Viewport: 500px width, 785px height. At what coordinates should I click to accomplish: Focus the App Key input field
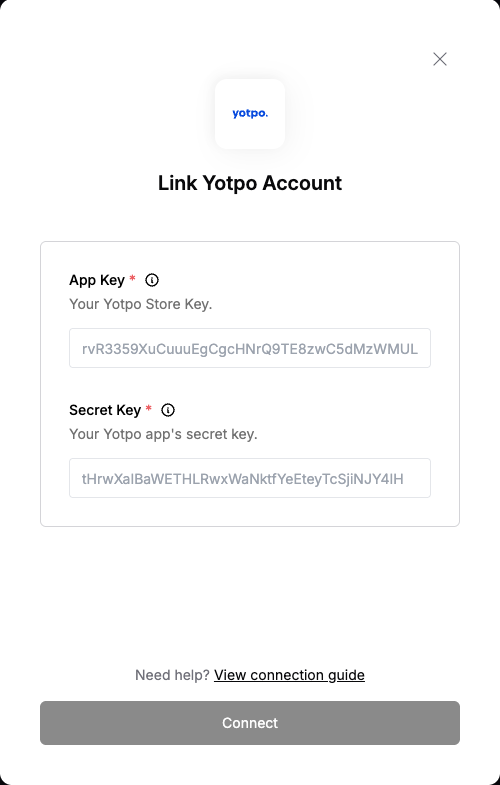[250, 348]
